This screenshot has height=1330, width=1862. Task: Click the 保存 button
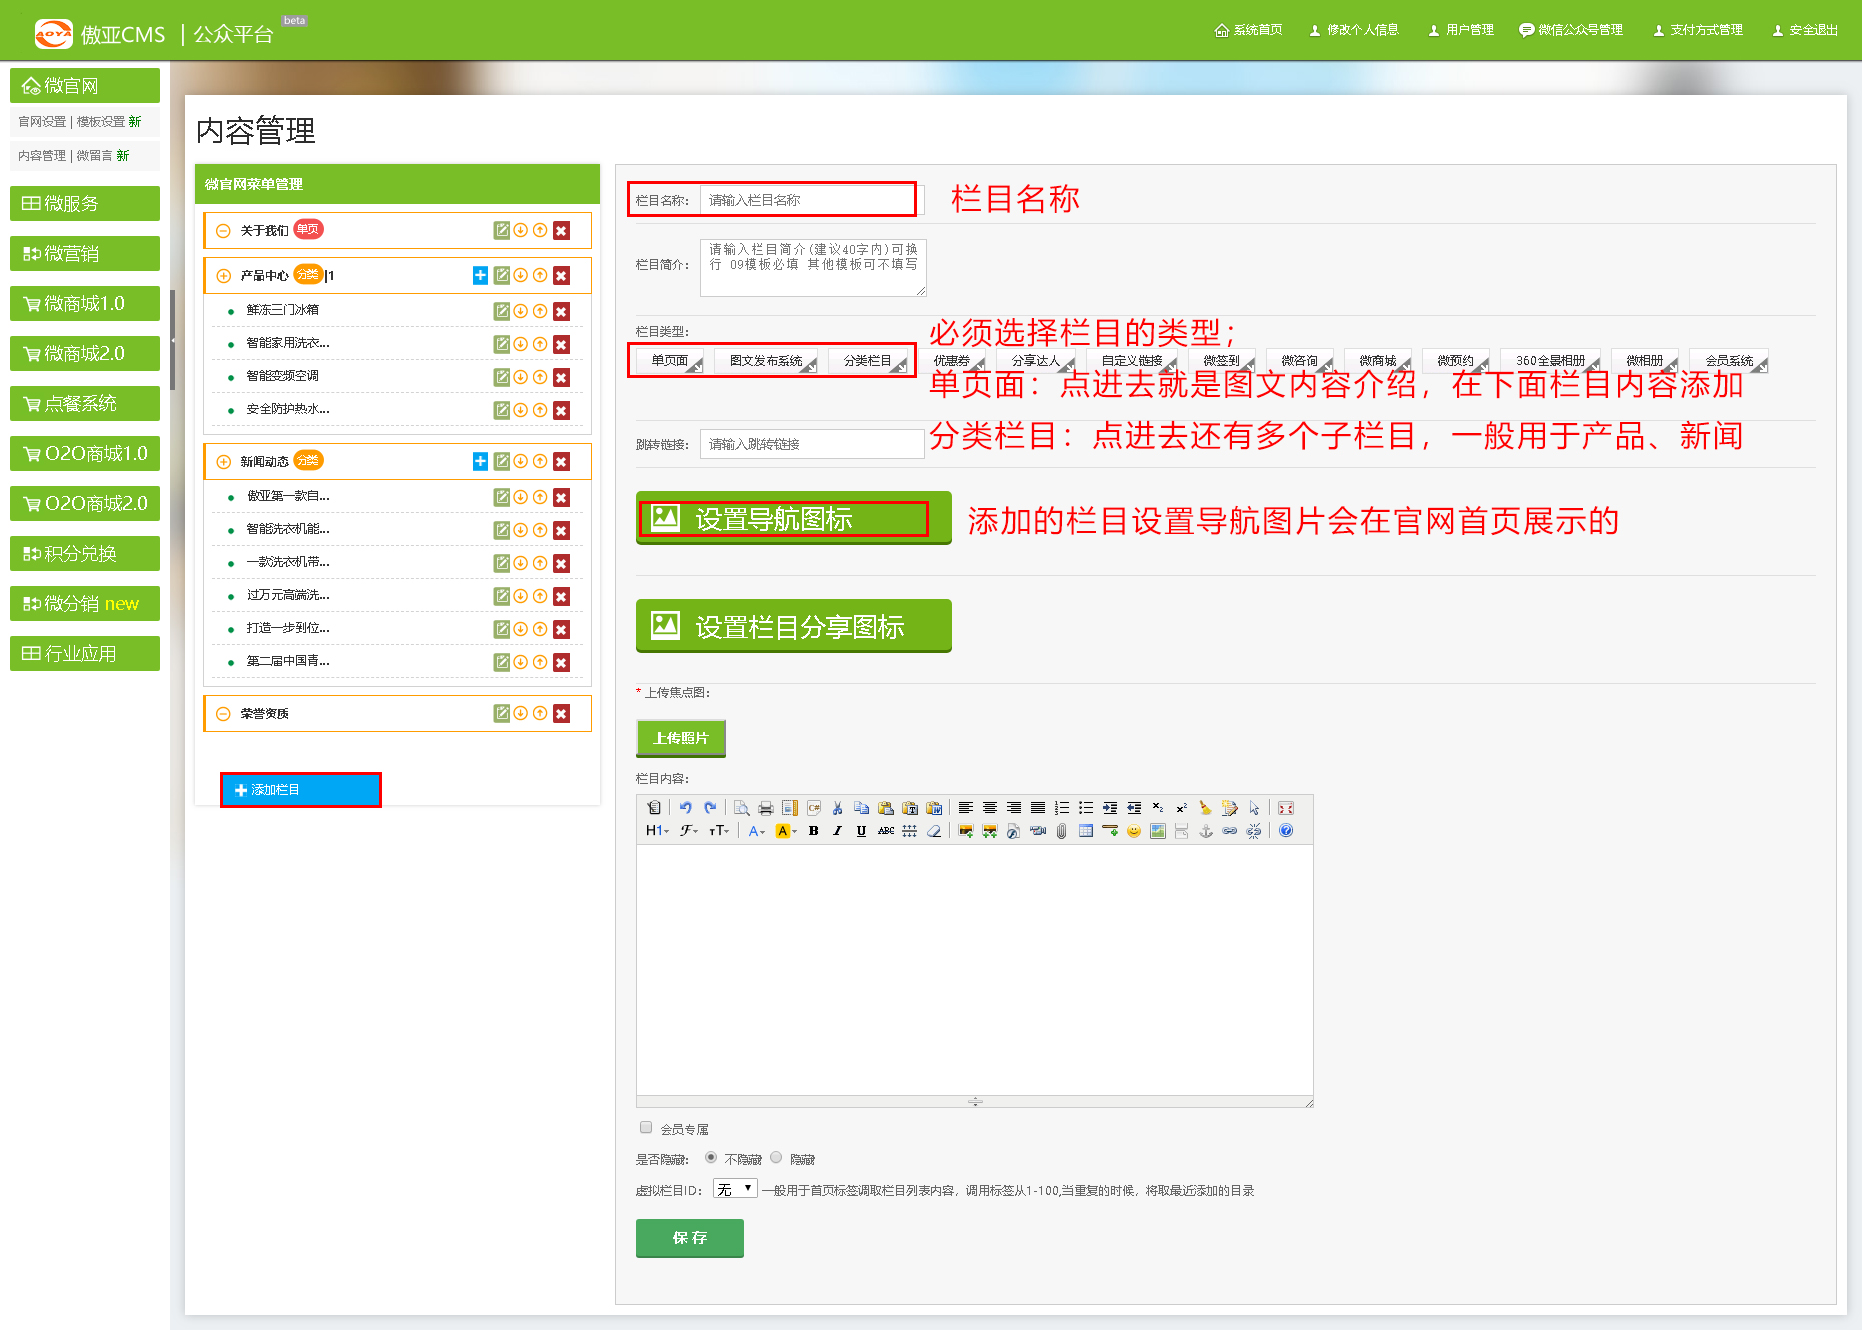coord(689,1238)
